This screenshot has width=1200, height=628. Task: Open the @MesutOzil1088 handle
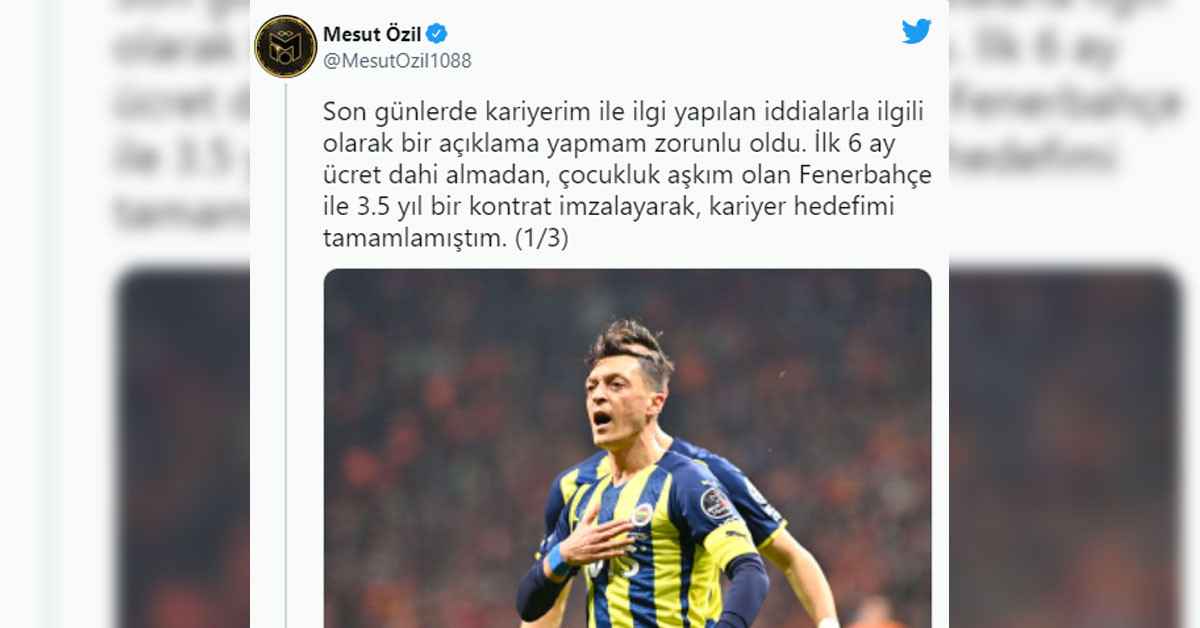click(x=397, y=61)
